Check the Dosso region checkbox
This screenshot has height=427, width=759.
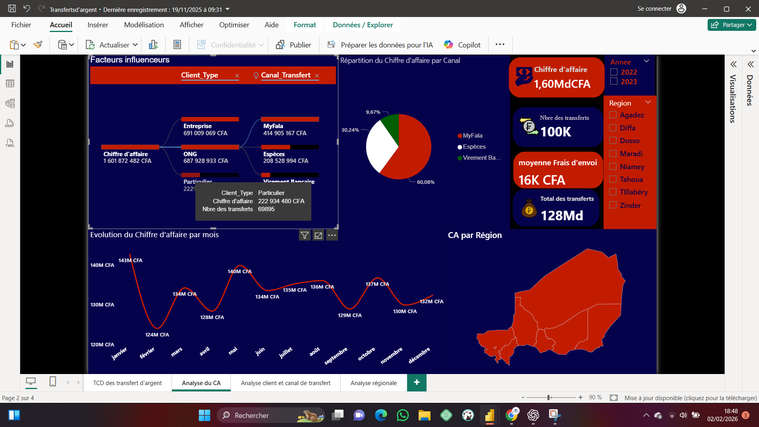tap(613, 140)
